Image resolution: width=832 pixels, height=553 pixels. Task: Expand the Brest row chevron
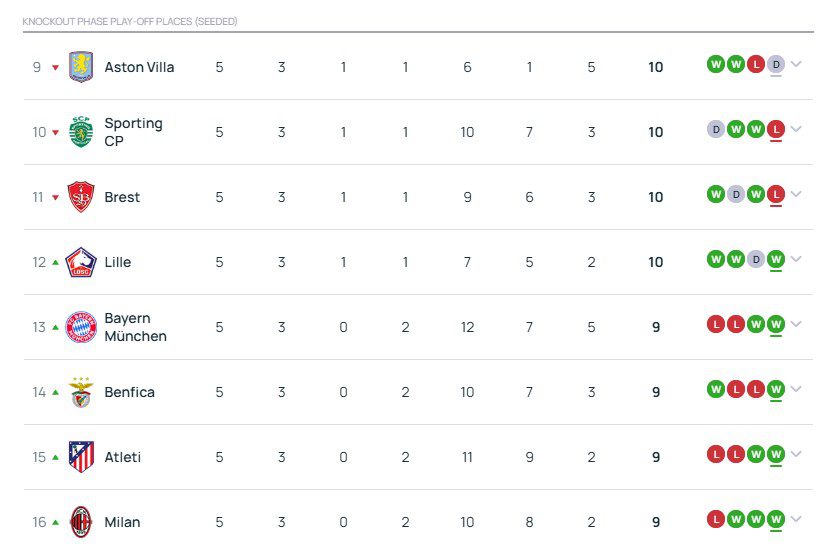pyautogui.click(x=796, y=195)
